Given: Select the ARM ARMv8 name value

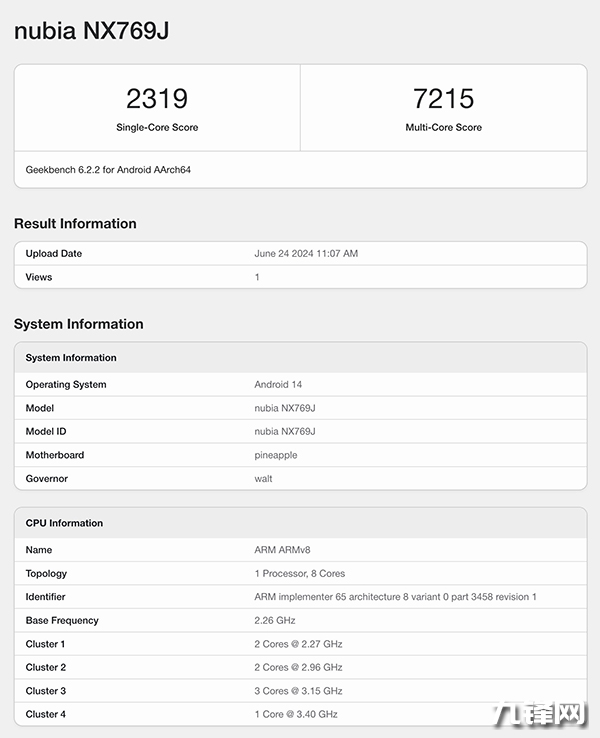Looking at the screenshot, I should (283, 550).
